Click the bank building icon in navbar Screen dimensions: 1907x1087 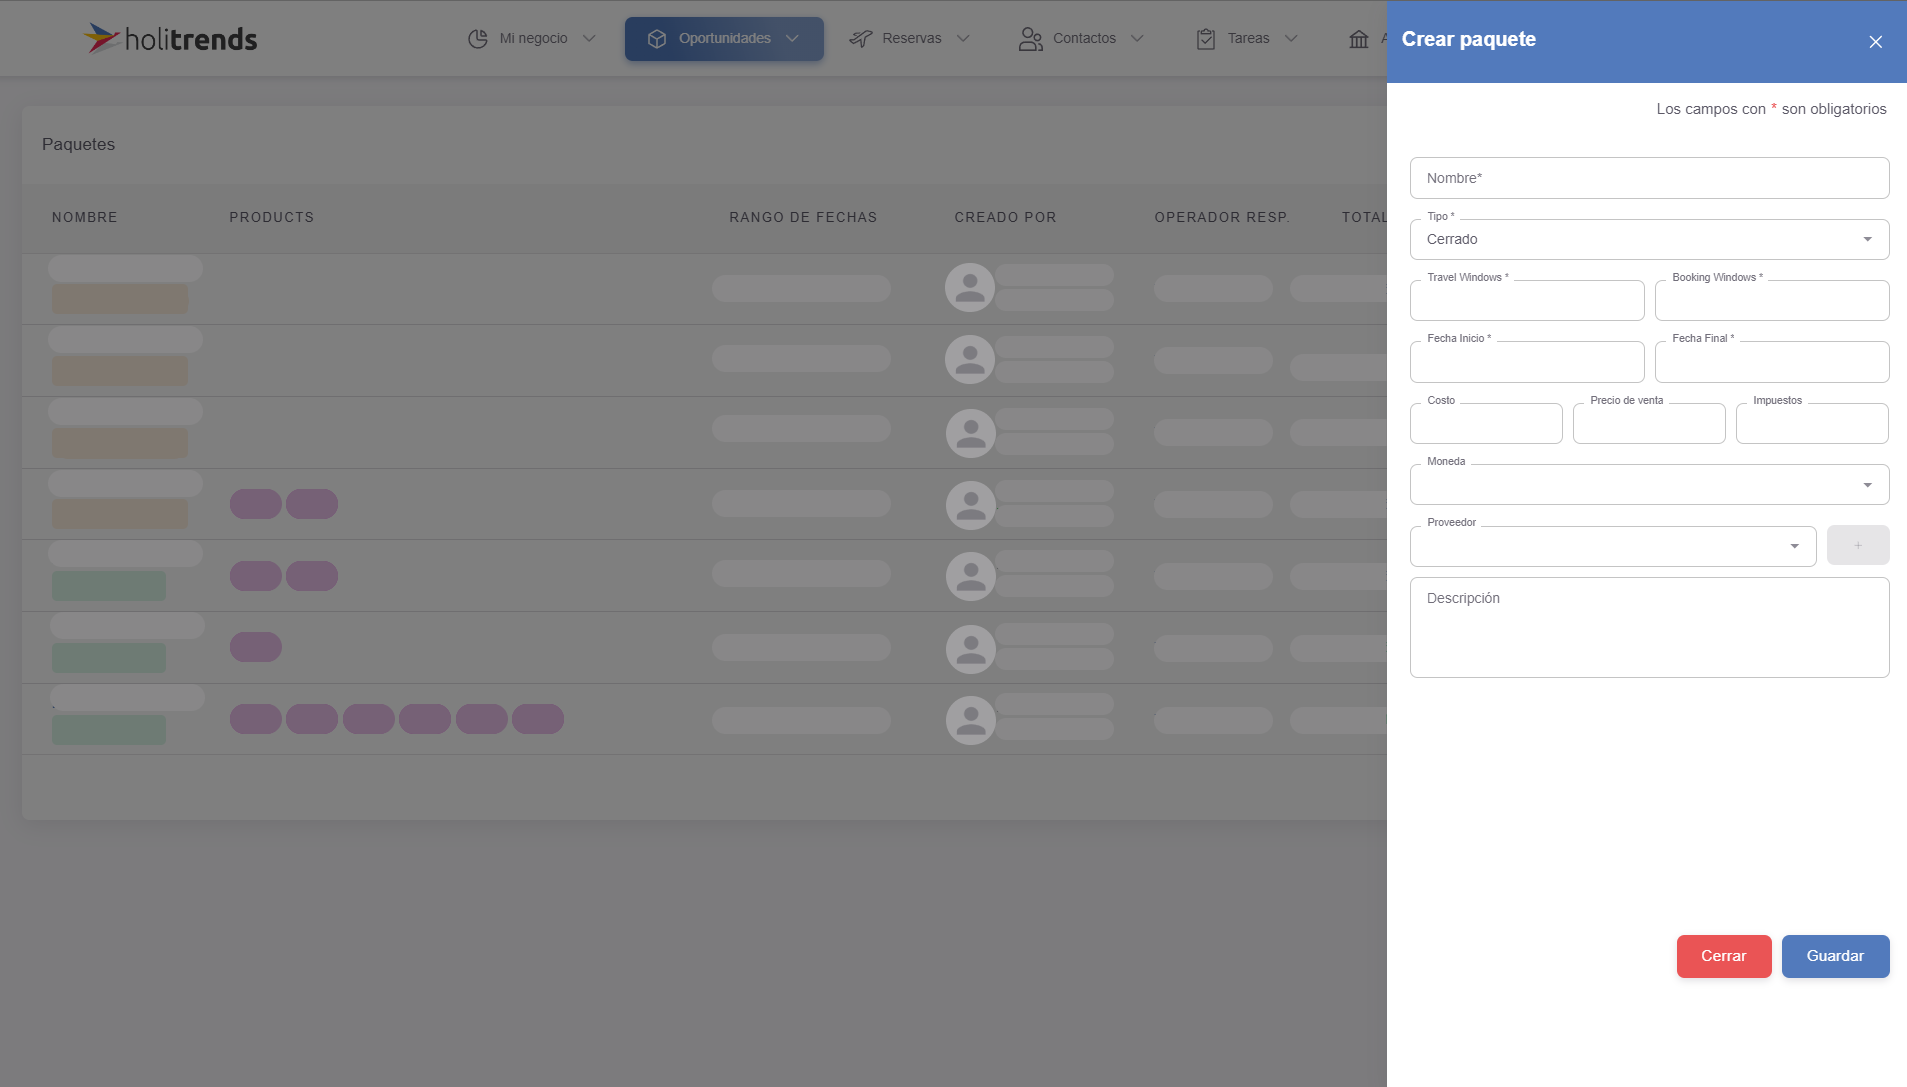pyautogui.click(x=1359, y=39)
